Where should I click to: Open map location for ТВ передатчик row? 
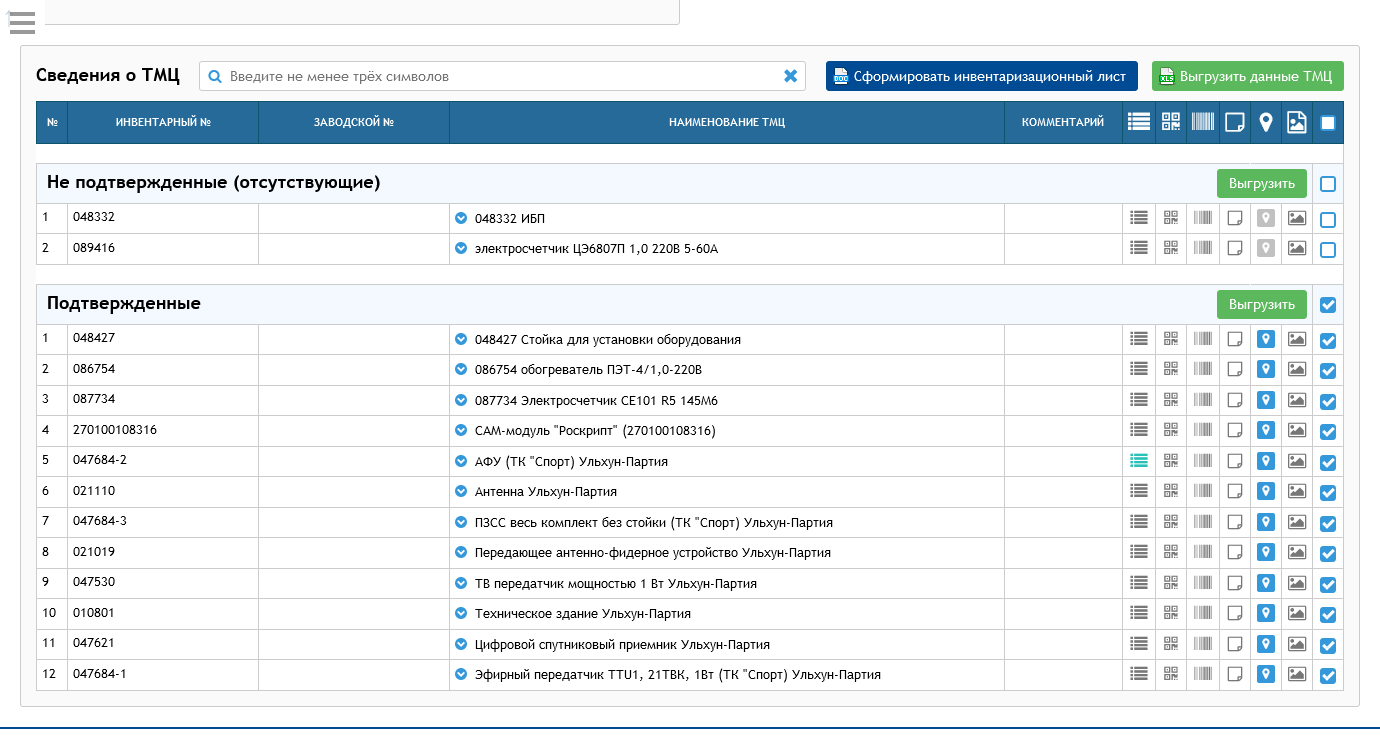1266,583
